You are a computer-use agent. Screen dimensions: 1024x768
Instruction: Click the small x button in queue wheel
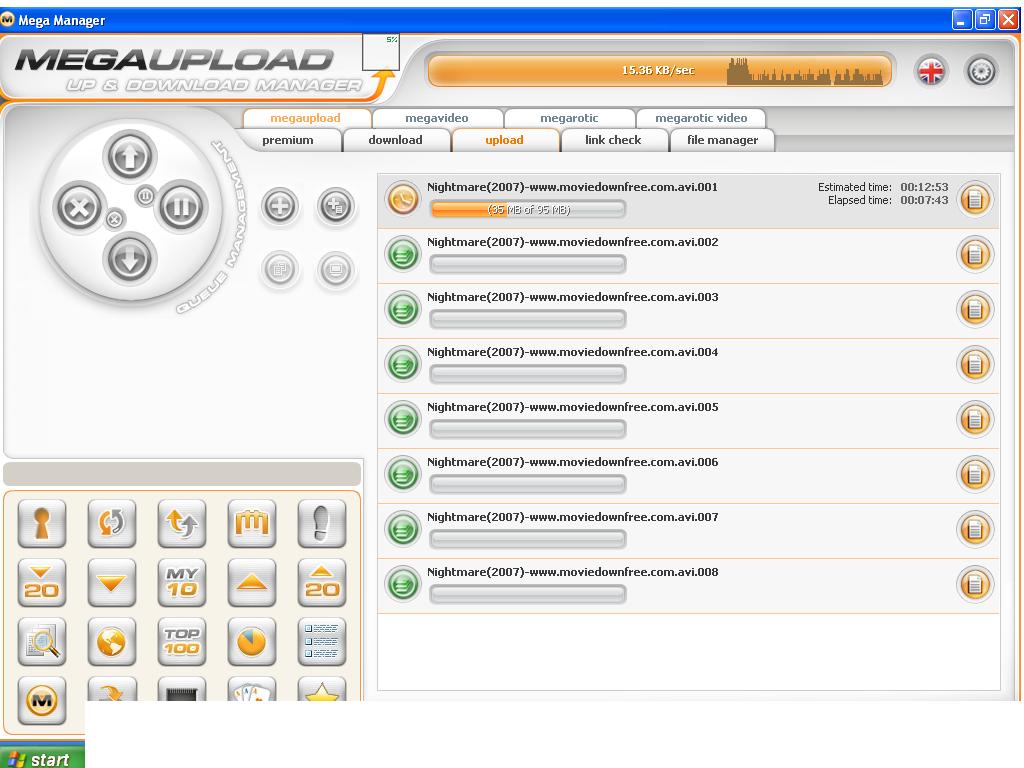114,219
